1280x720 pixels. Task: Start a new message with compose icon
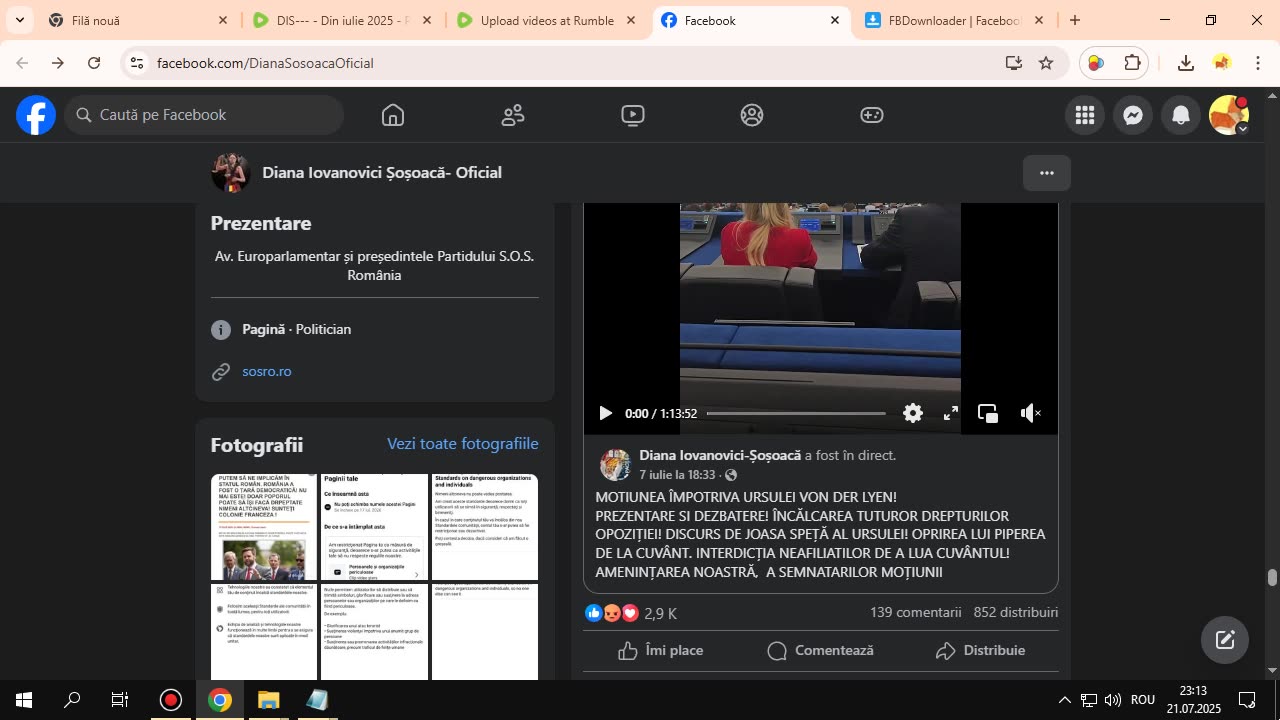1225,640
